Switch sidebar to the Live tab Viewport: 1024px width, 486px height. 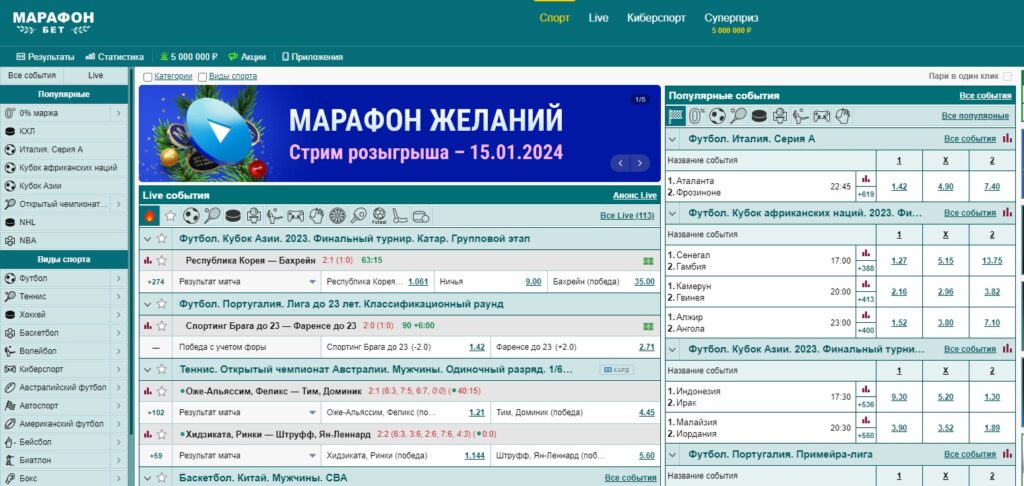95,76
